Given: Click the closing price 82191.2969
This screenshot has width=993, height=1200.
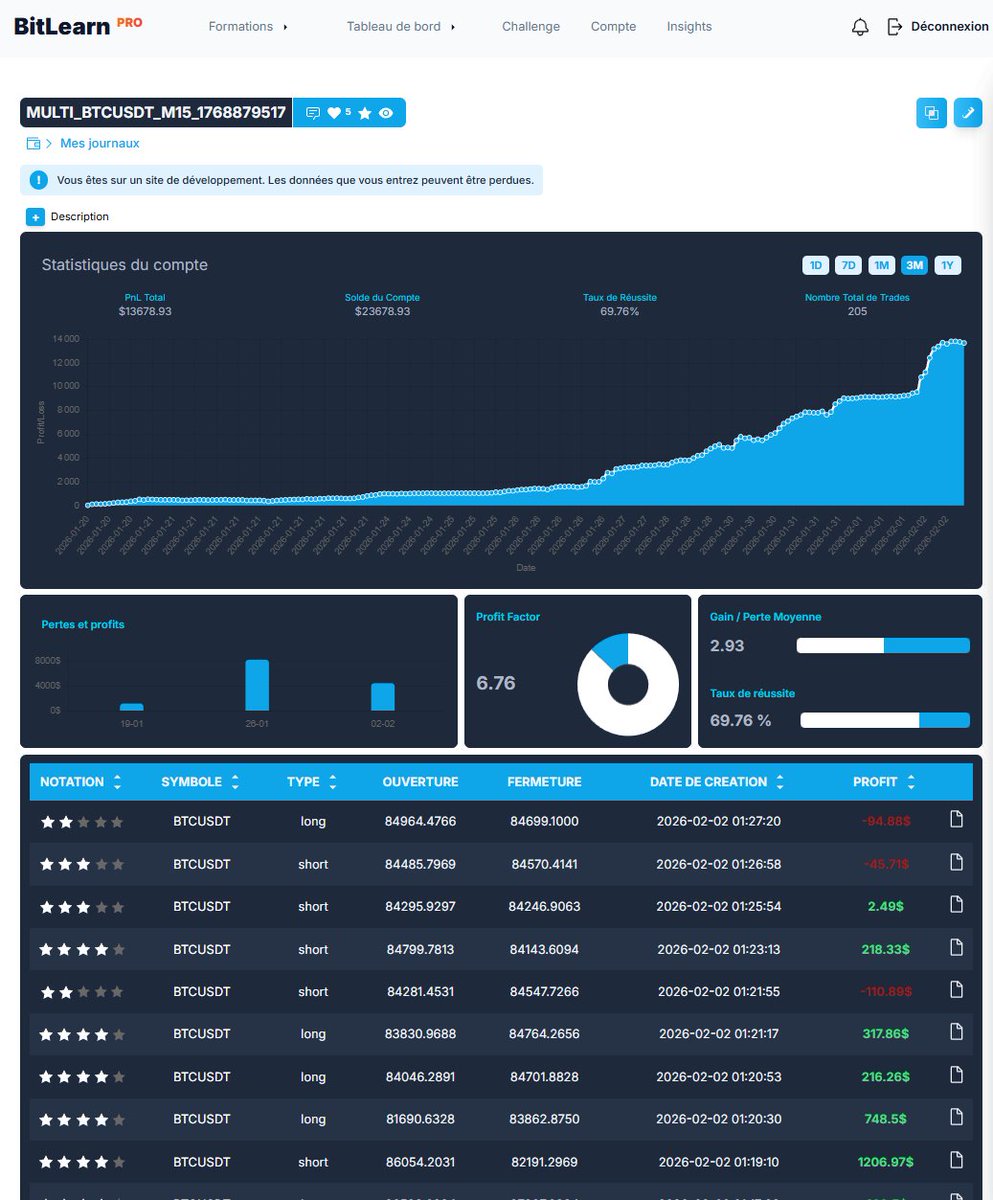Looking at the screenshot, I should [x=544, y=1162].
